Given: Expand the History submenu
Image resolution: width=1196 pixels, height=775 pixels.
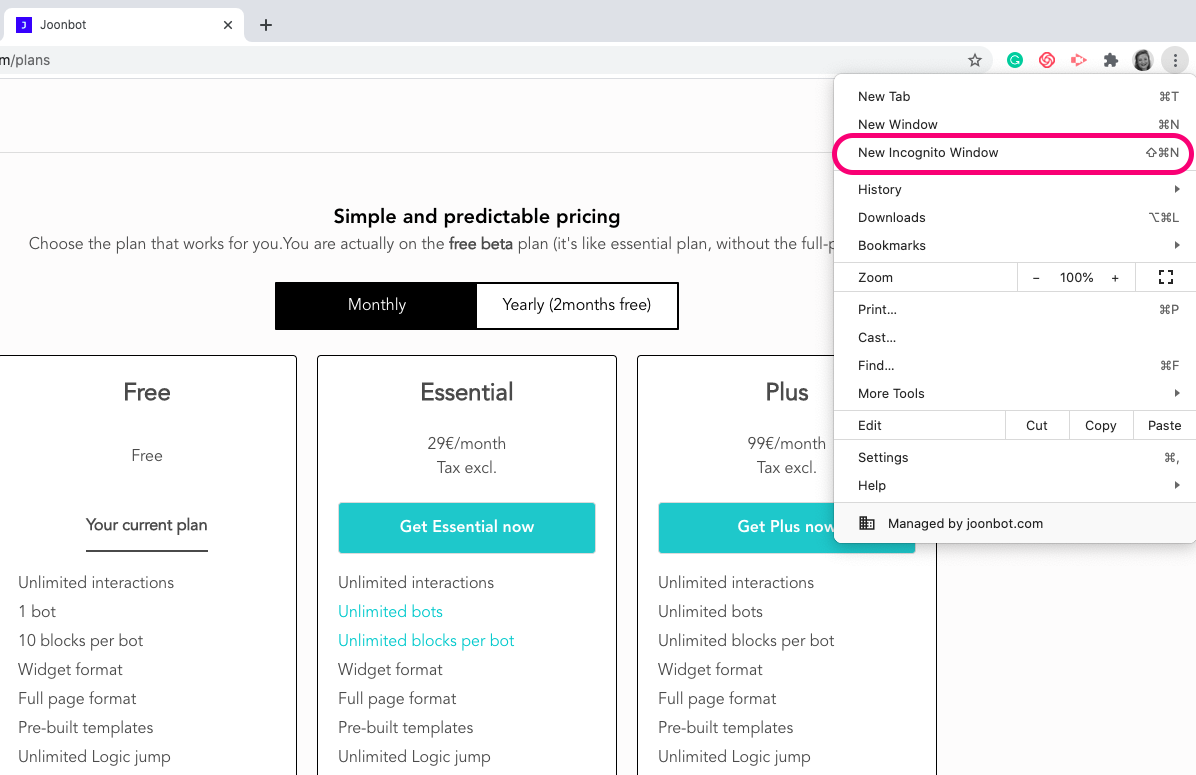Looking at the screenshot, I should click(x=1014, y=189).
